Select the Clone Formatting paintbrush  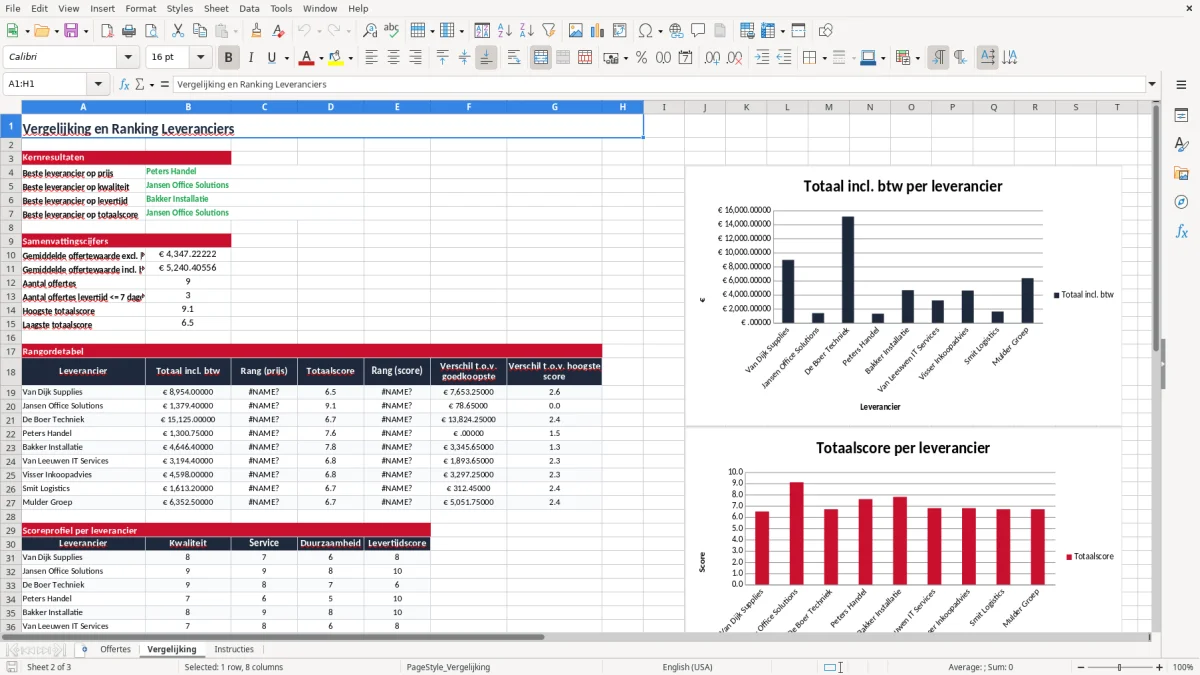pos(257,31)
